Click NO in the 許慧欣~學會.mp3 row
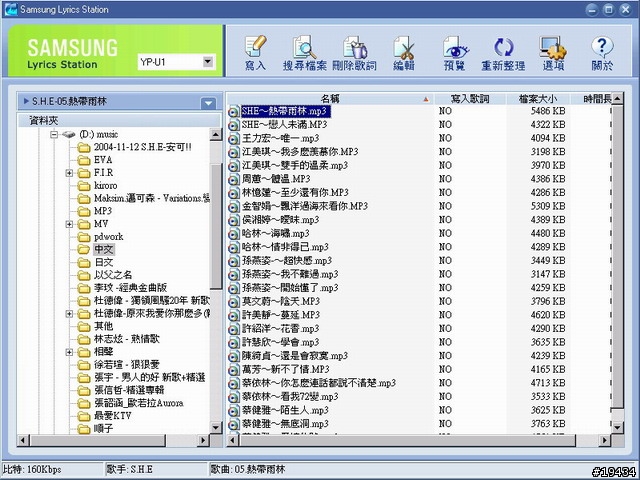The image size is (640, 480). (445, 342)
